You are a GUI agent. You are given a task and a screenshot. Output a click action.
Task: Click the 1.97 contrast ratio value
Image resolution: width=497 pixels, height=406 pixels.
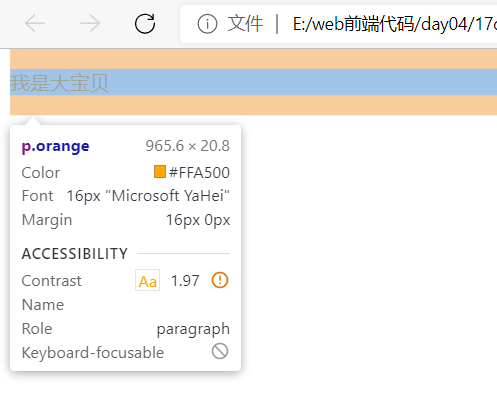185,281
